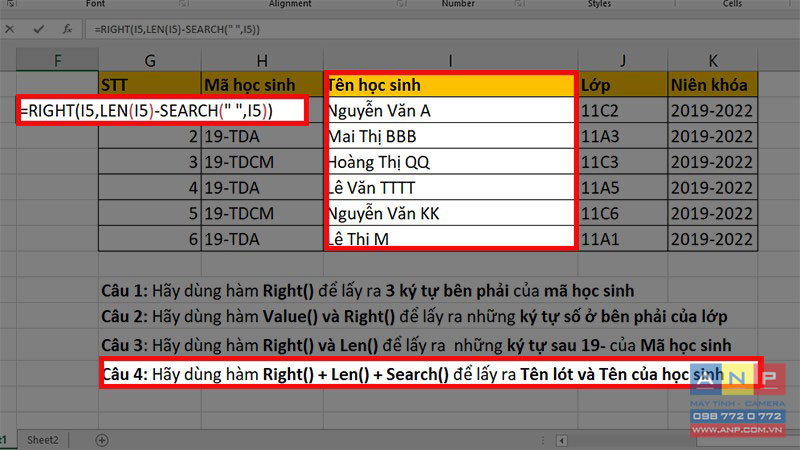The height and width of the screenshot is (450, 800).
Task: Select cell 'Hoàng Thị QQ'
Action: 451,162
